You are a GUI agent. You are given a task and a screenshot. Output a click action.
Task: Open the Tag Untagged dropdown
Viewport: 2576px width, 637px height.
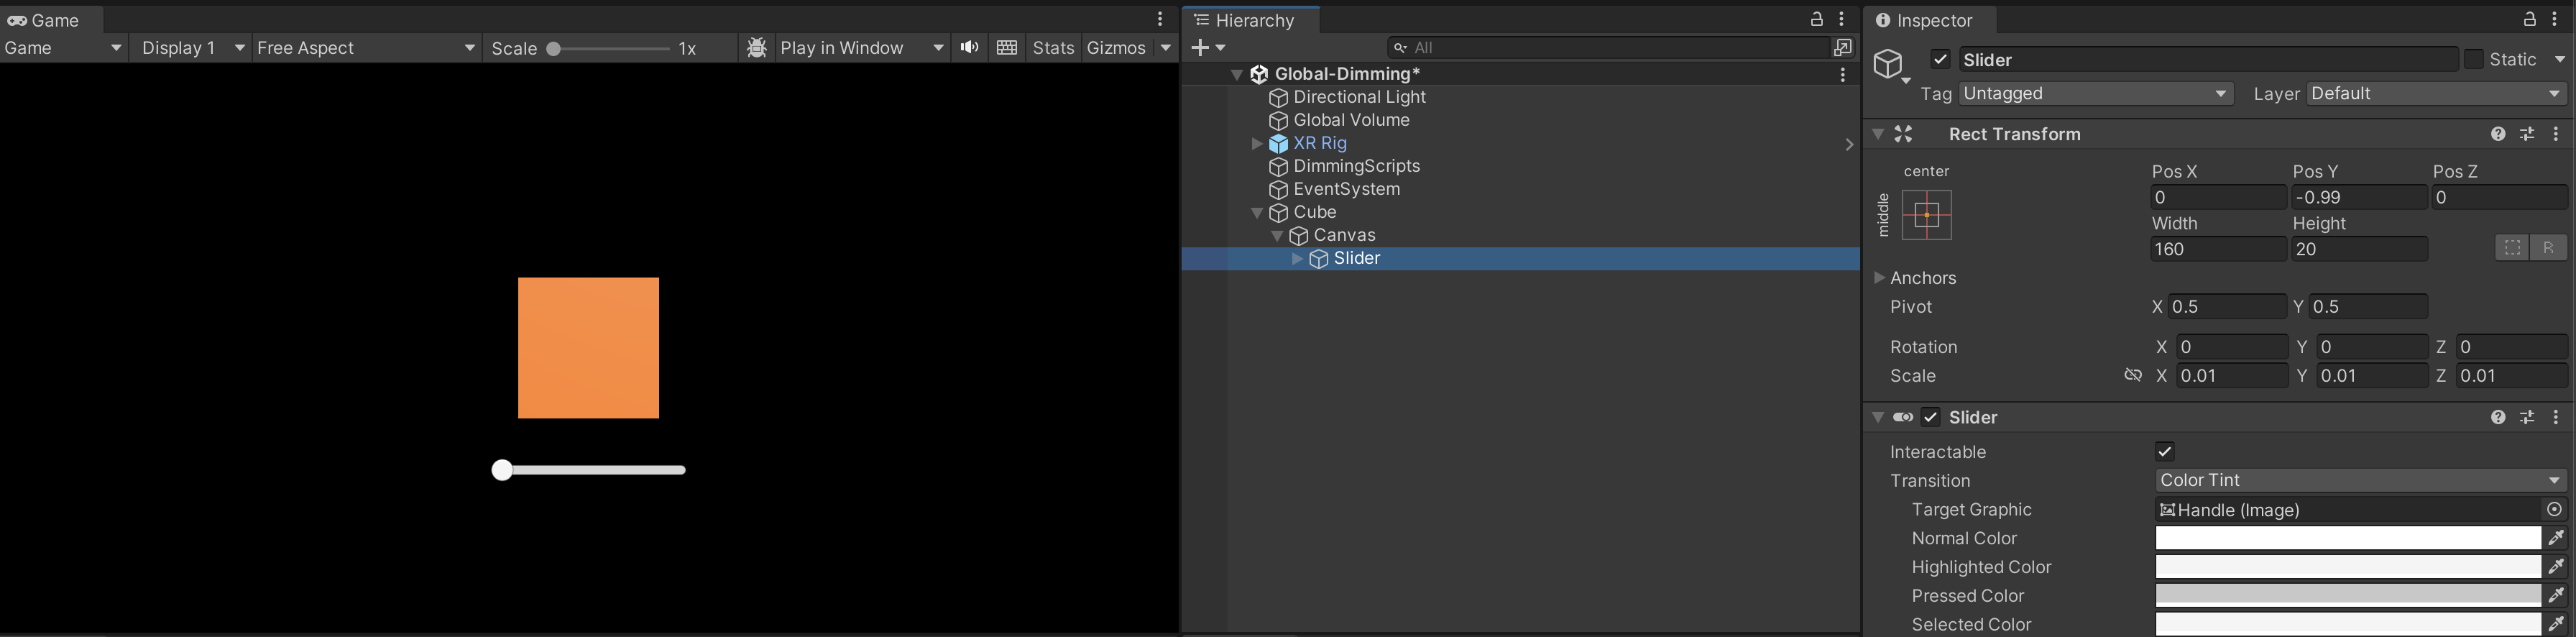(x=2095, y=93)
